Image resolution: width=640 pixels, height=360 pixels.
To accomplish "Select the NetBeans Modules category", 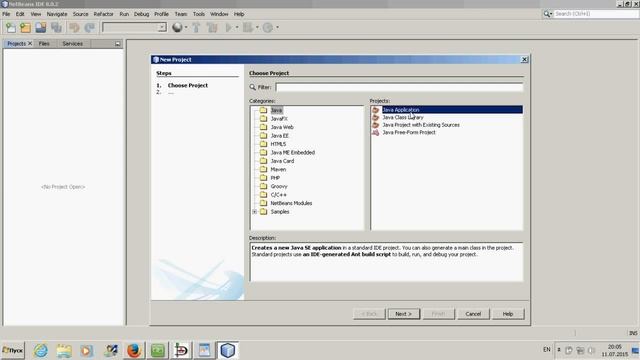I will pos(291,203).
